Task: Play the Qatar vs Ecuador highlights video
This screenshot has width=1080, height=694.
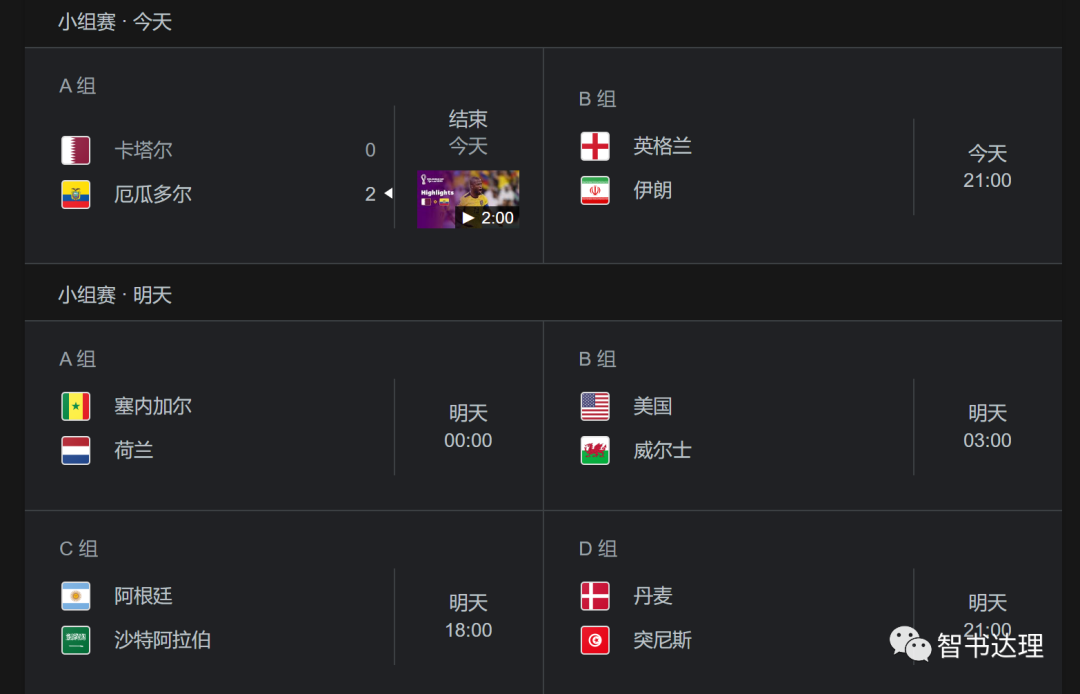Action: [x=468, y=199]
